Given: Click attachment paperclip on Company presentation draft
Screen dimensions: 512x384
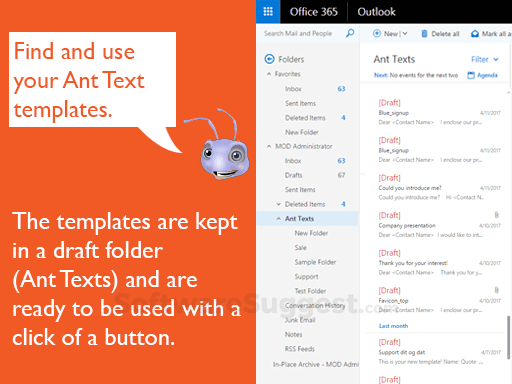Looking at the screenshot, I should (x=496, y=215).
